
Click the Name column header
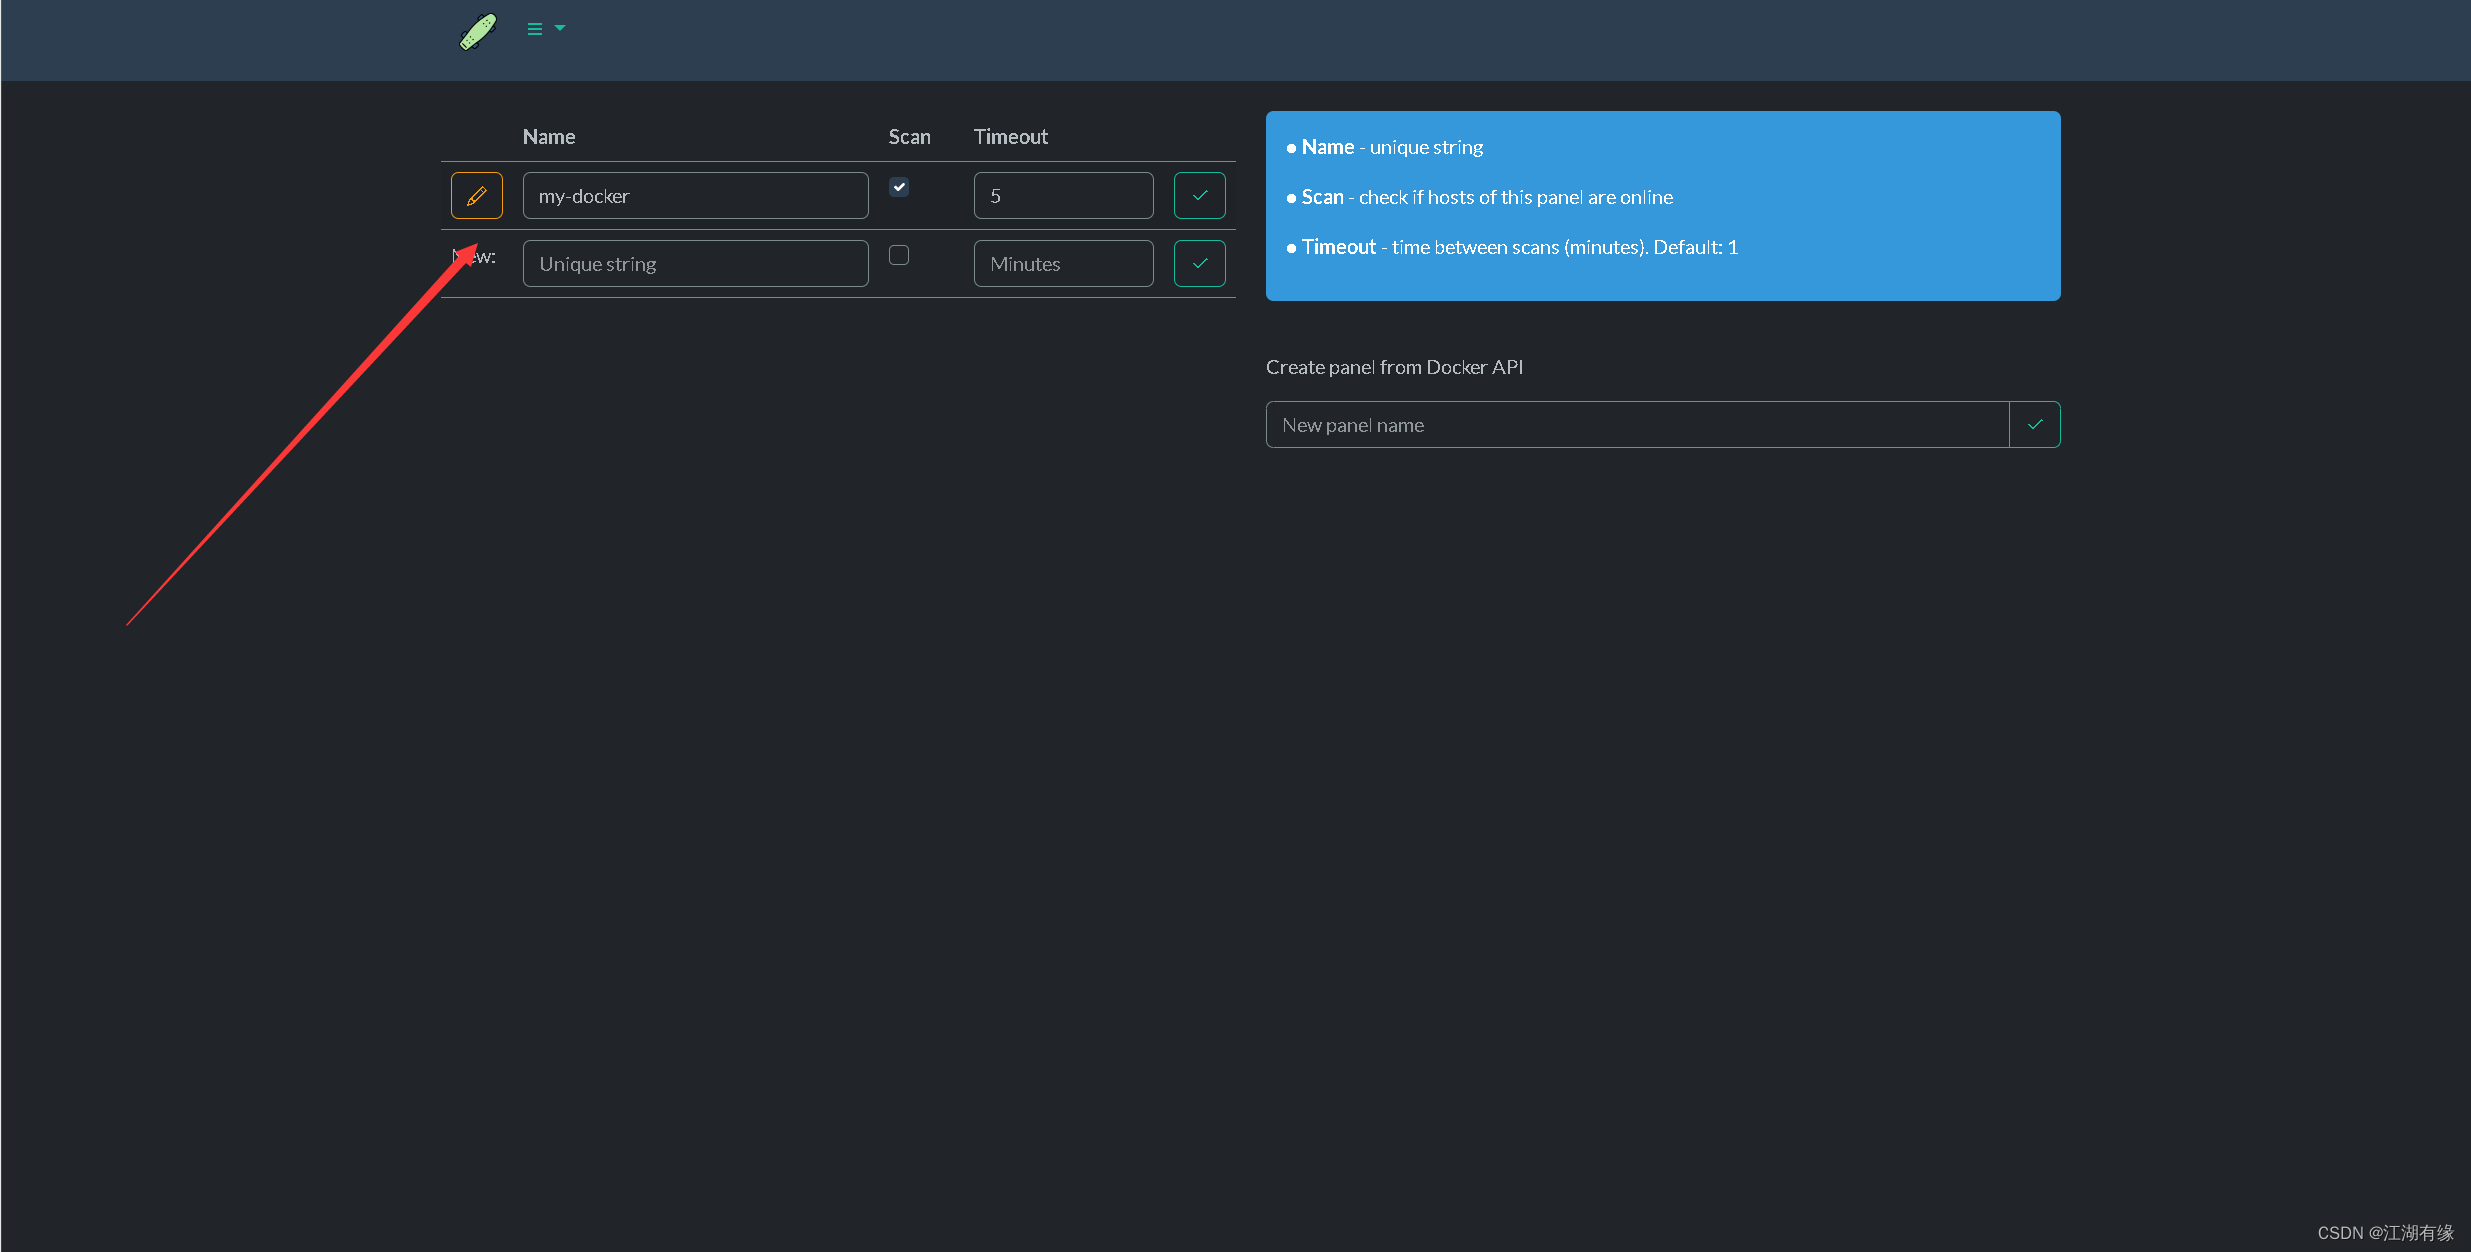[x=549, y=137]
